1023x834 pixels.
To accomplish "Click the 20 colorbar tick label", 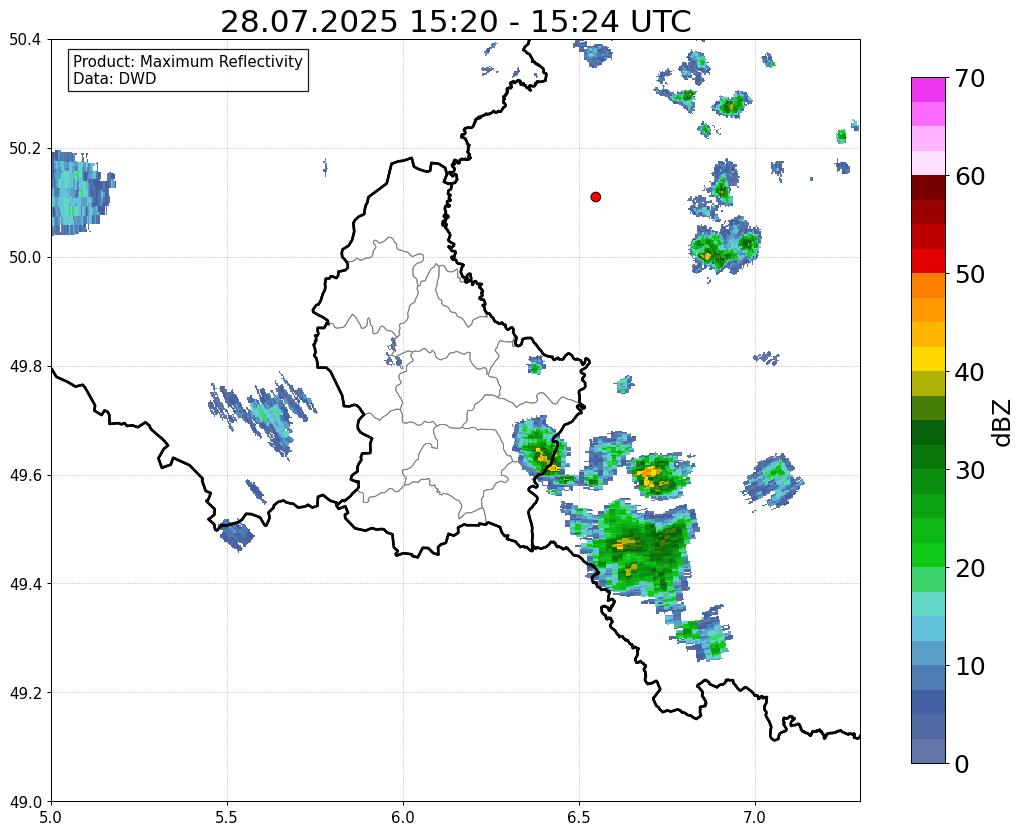I will tap(970, 568).
